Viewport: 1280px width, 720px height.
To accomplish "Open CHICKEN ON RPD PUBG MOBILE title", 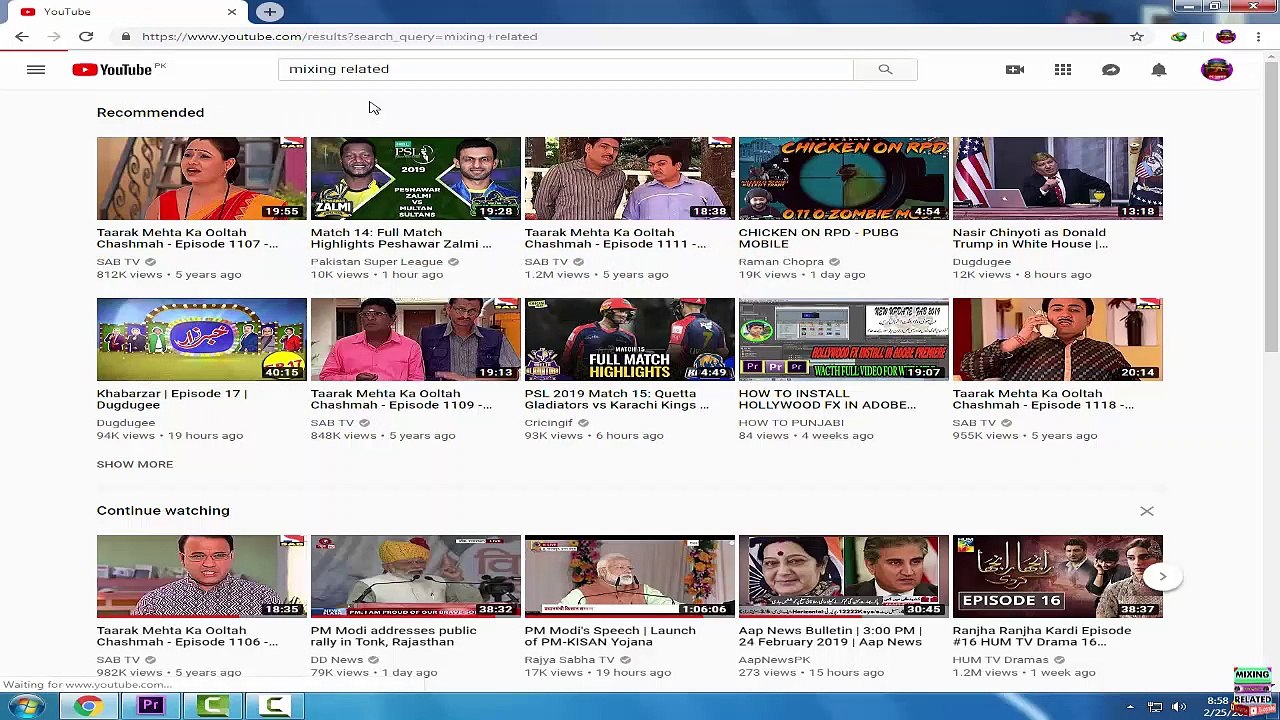I will click(x=819, y=238).
